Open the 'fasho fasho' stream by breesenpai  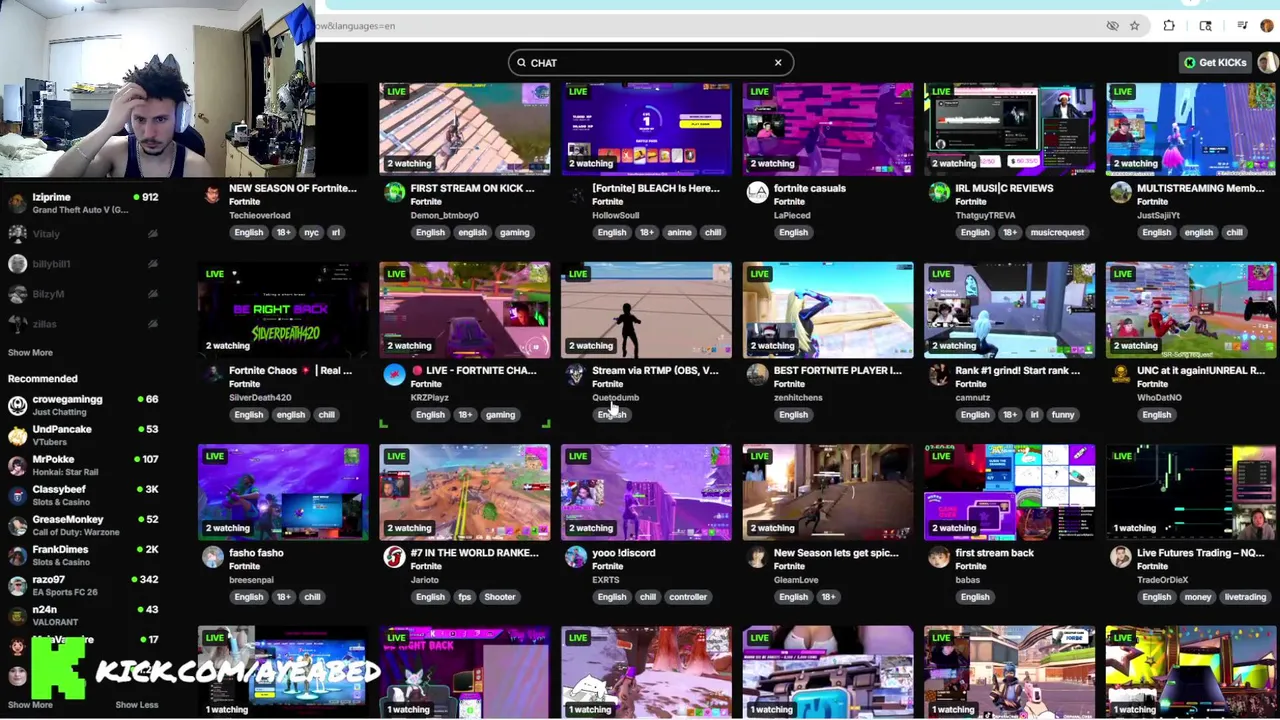click(x=256, y=552)
